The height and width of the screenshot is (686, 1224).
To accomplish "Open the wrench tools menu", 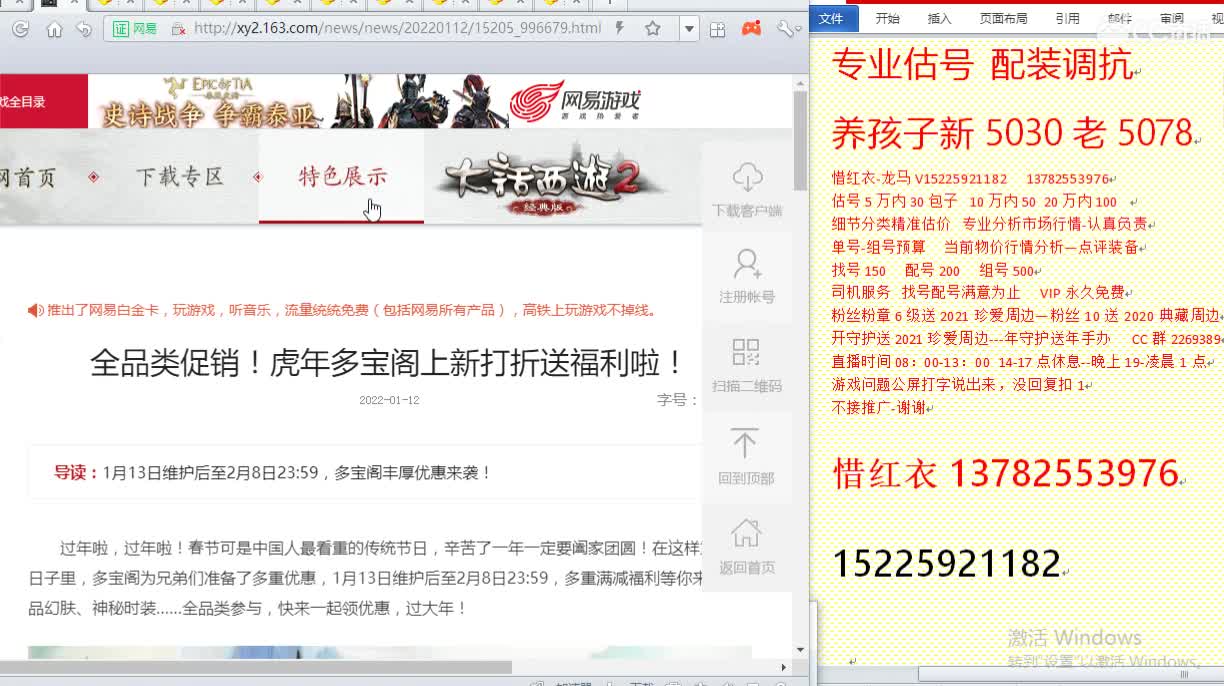I will [x=788, y=29].
